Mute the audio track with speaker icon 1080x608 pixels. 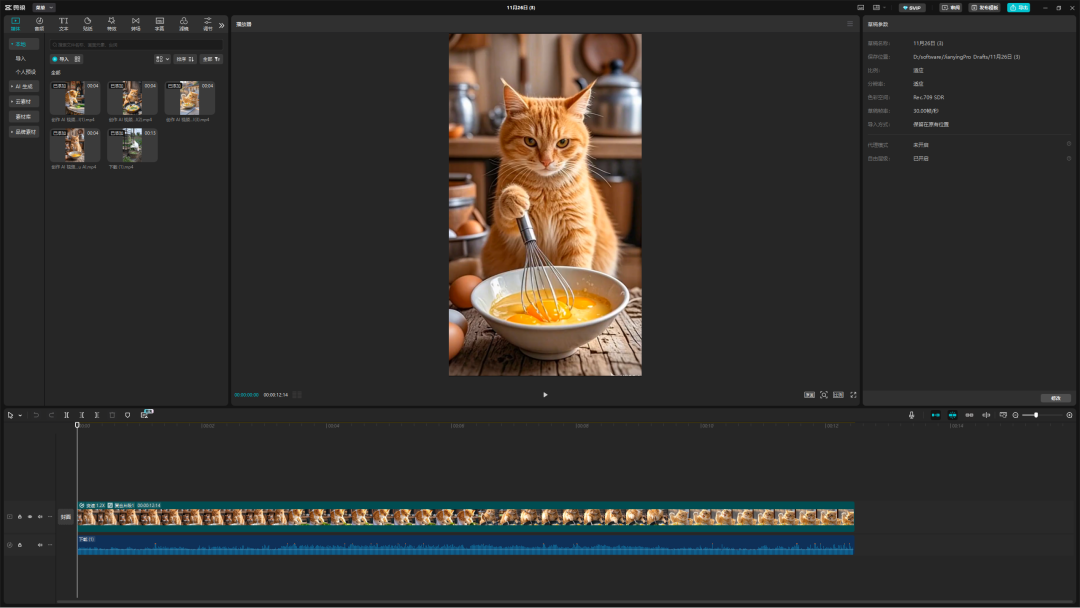coord(40,545)
